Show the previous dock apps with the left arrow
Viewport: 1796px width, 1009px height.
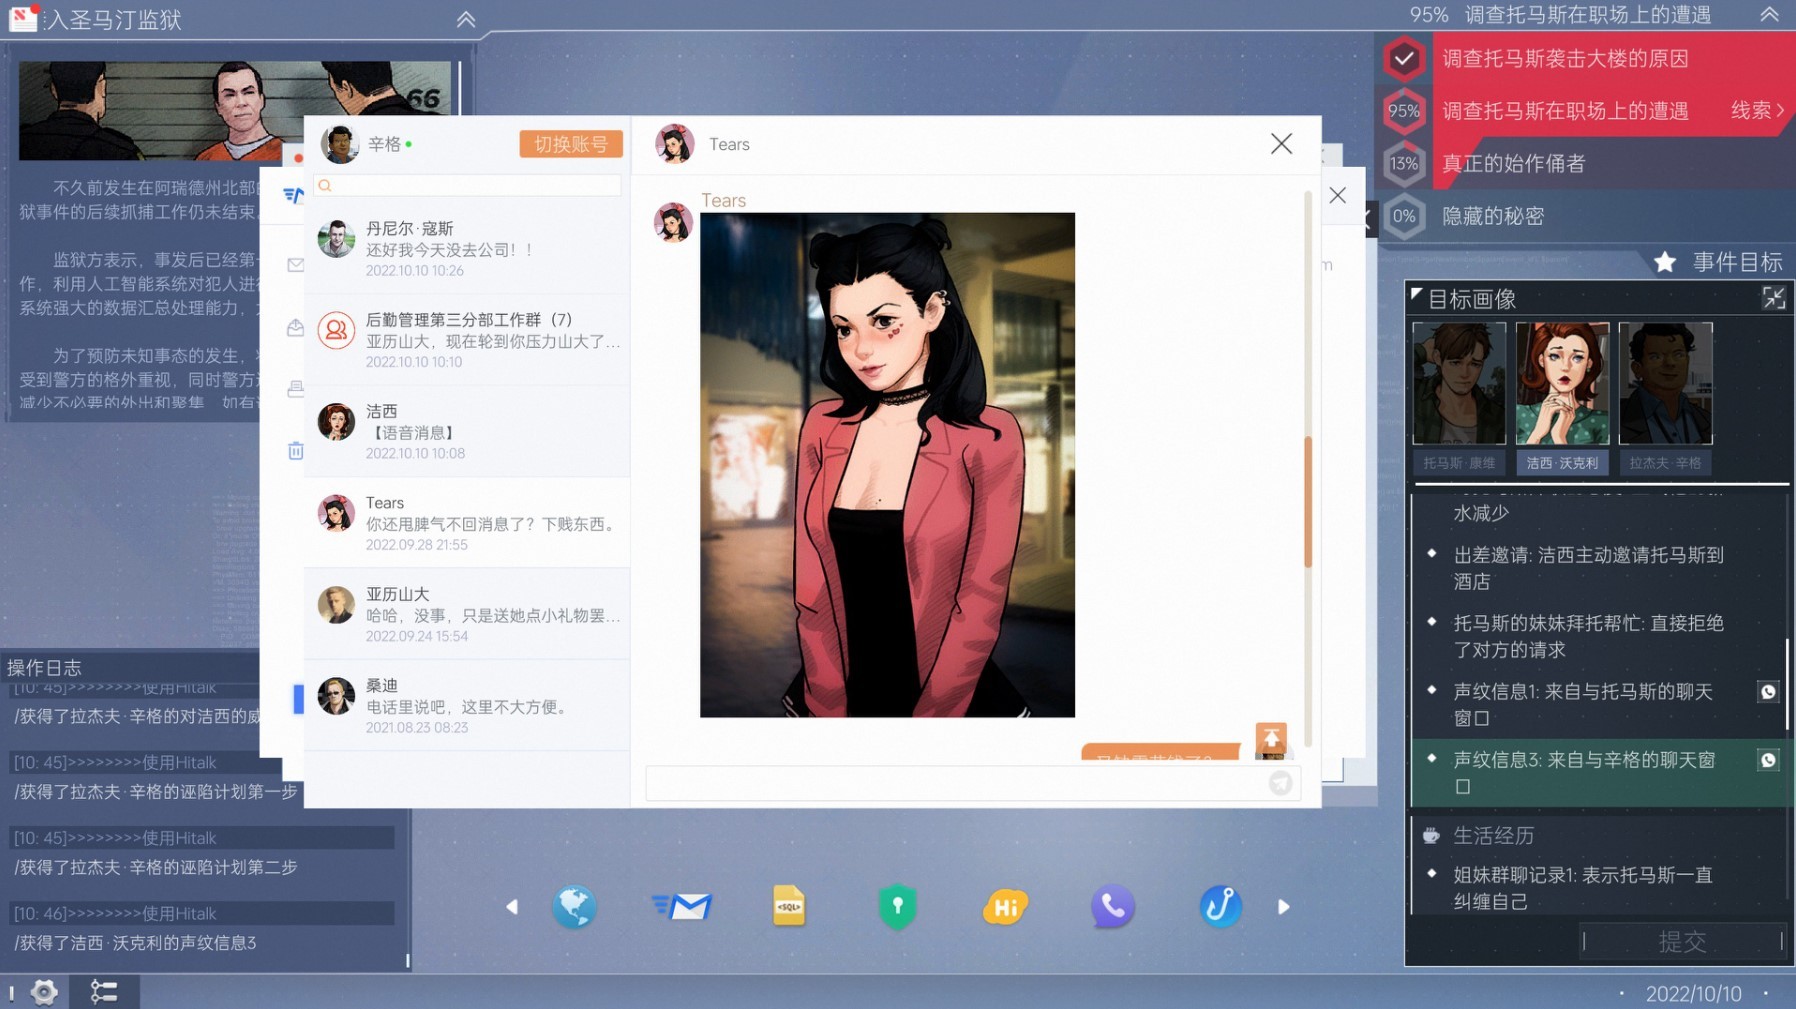[x=512, y=907]
